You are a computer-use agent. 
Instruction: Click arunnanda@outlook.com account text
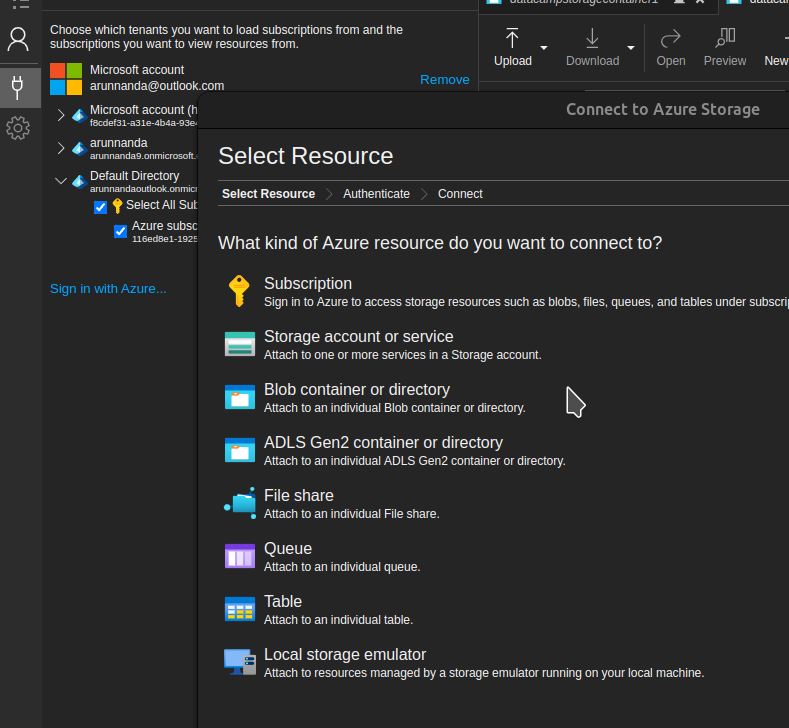coord(157,86)
